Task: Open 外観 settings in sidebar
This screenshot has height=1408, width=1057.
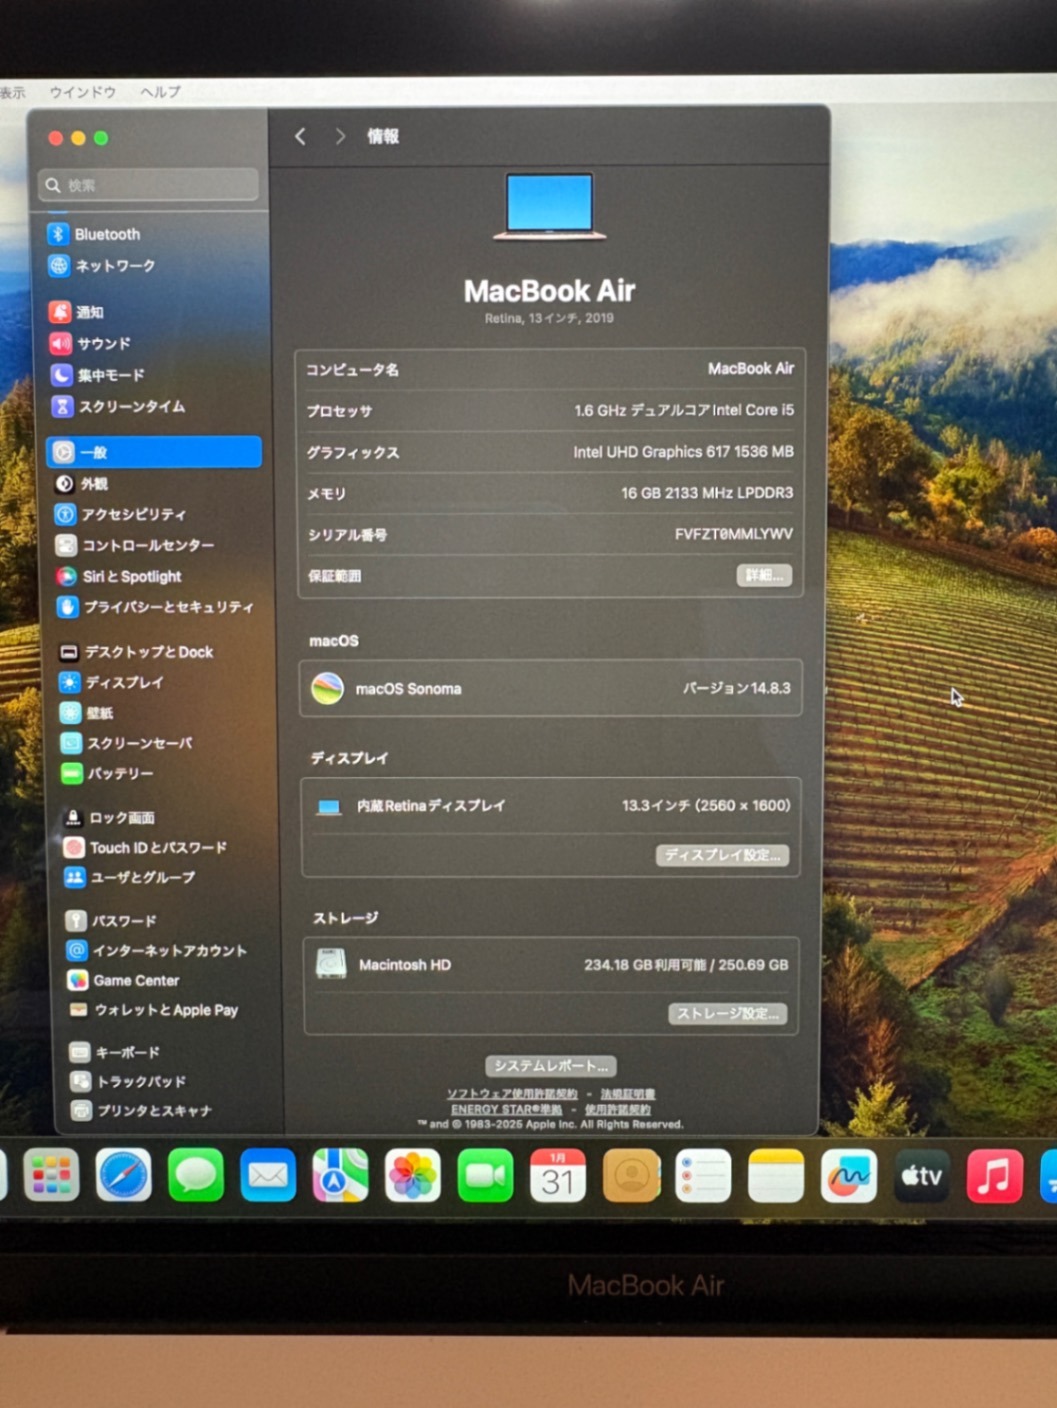Action: 82,484
